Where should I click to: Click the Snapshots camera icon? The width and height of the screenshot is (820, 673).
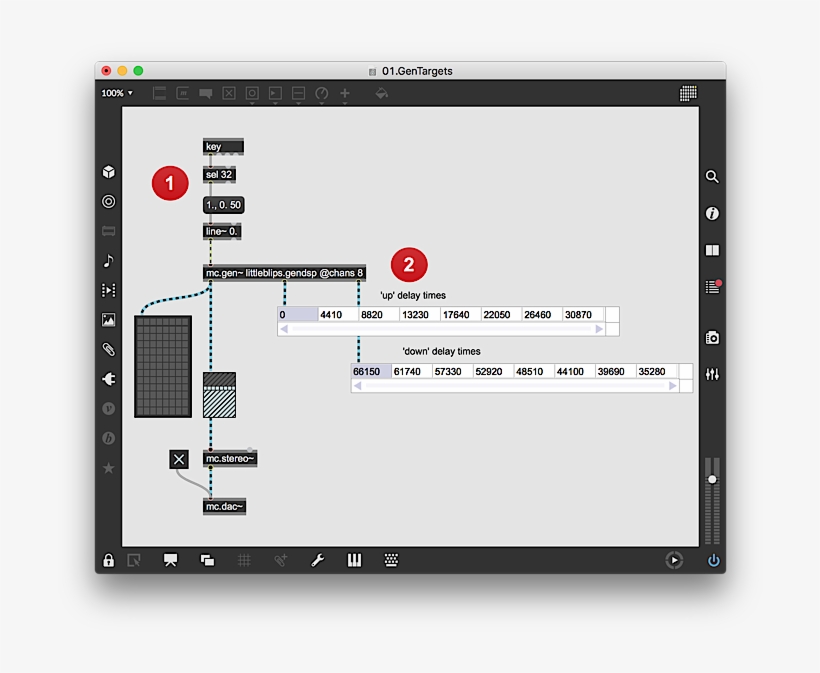(x=712, y=338)
